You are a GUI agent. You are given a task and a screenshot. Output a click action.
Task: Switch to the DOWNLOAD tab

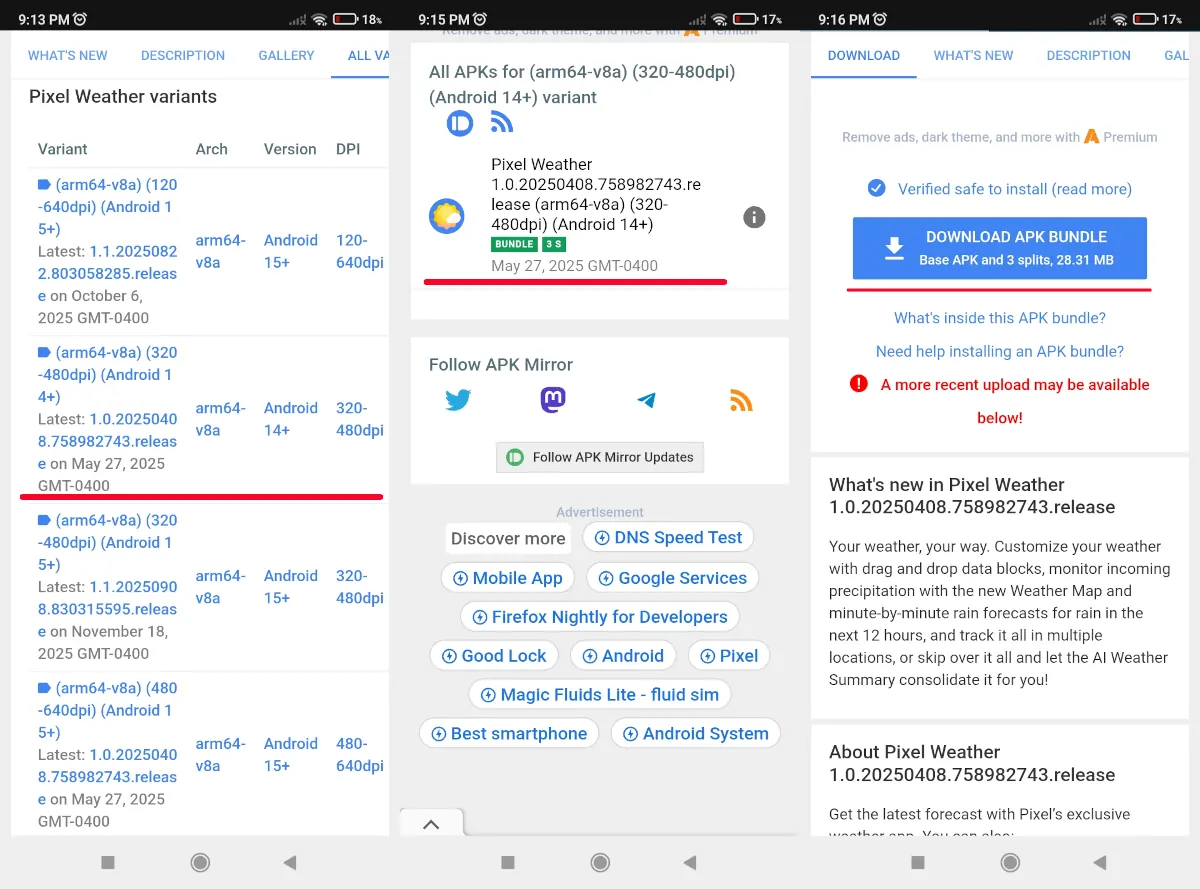coord(863,56)
